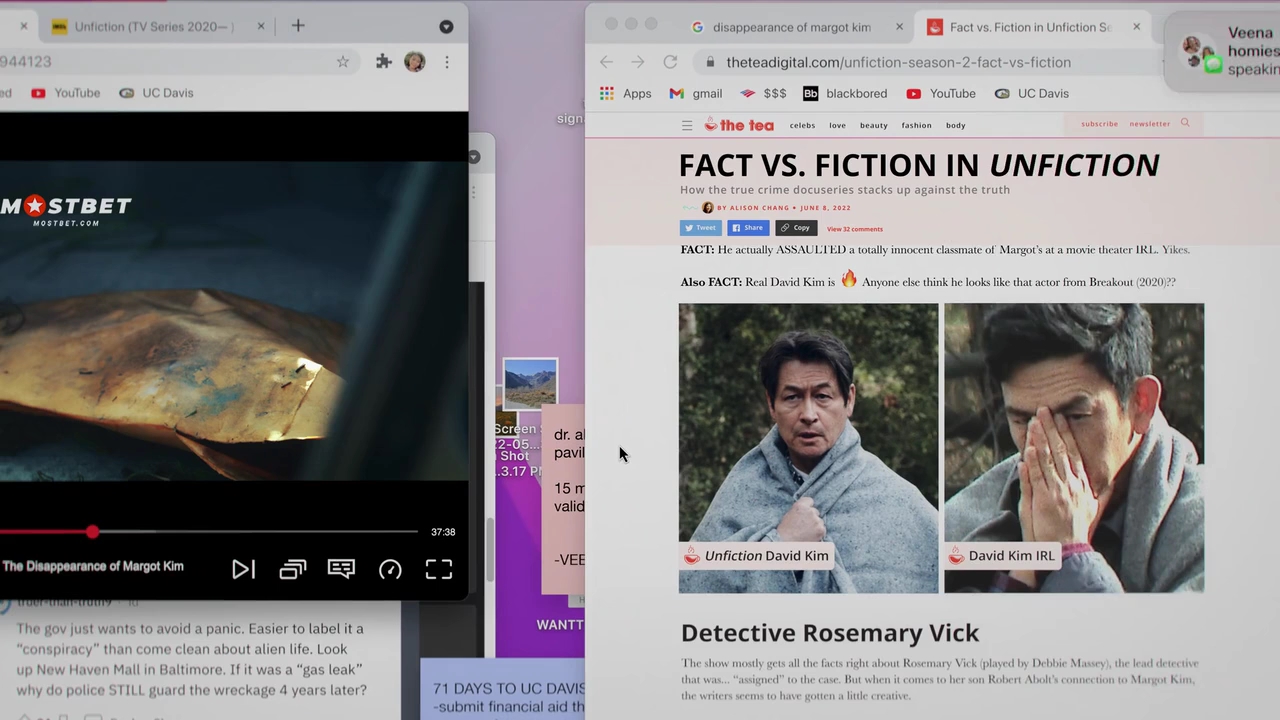Click subscribe link on the tea header
Viewport: 1280px width, 720px height.
(1099, 124)
